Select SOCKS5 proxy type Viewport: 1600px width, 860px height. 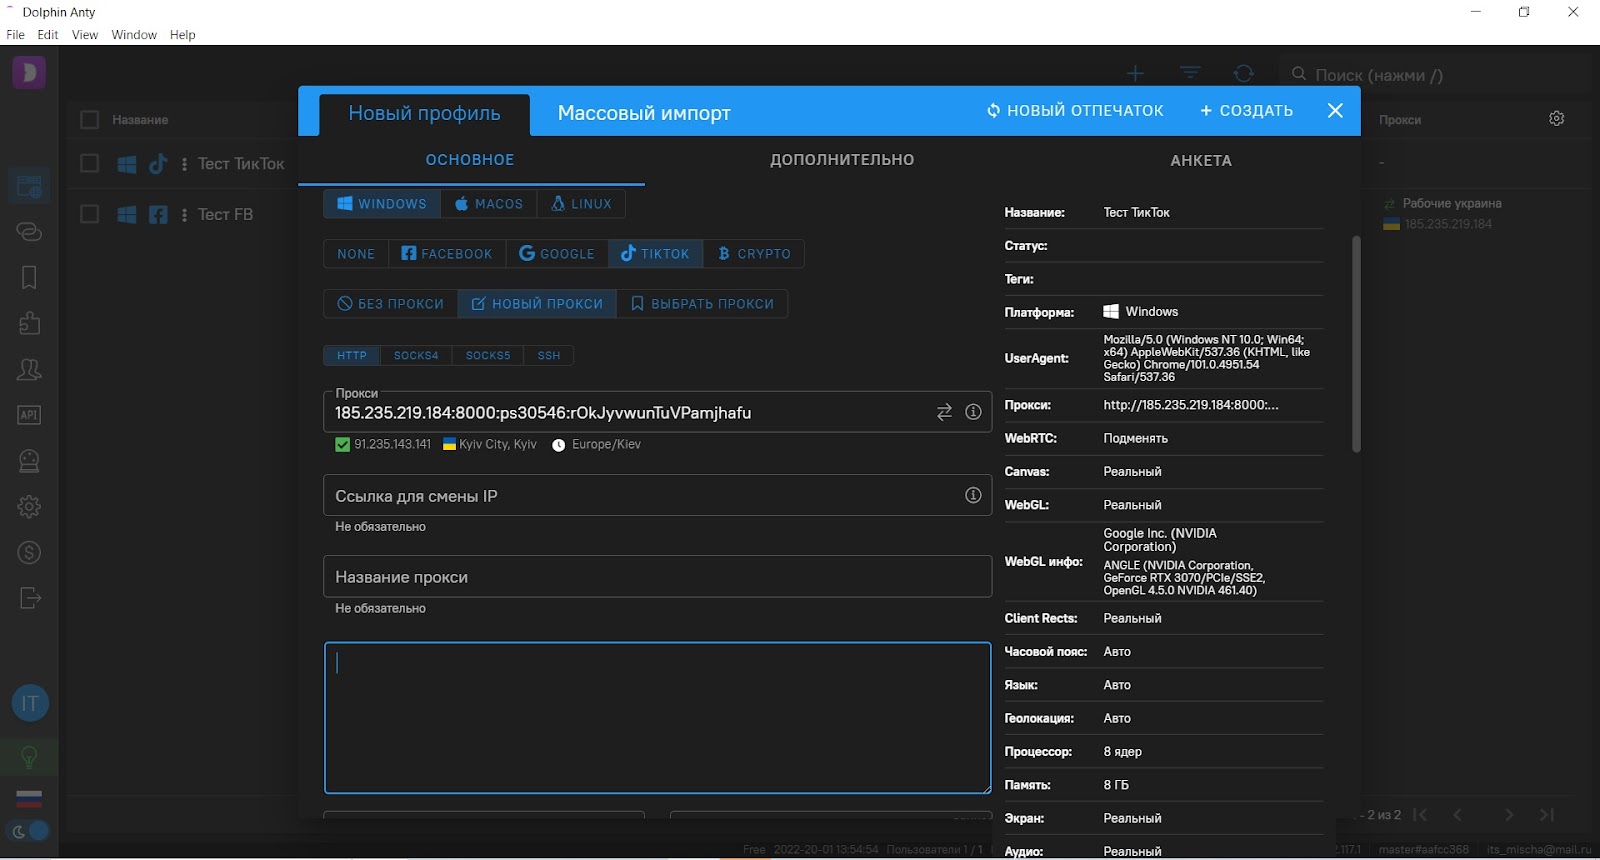pos(488,355)
